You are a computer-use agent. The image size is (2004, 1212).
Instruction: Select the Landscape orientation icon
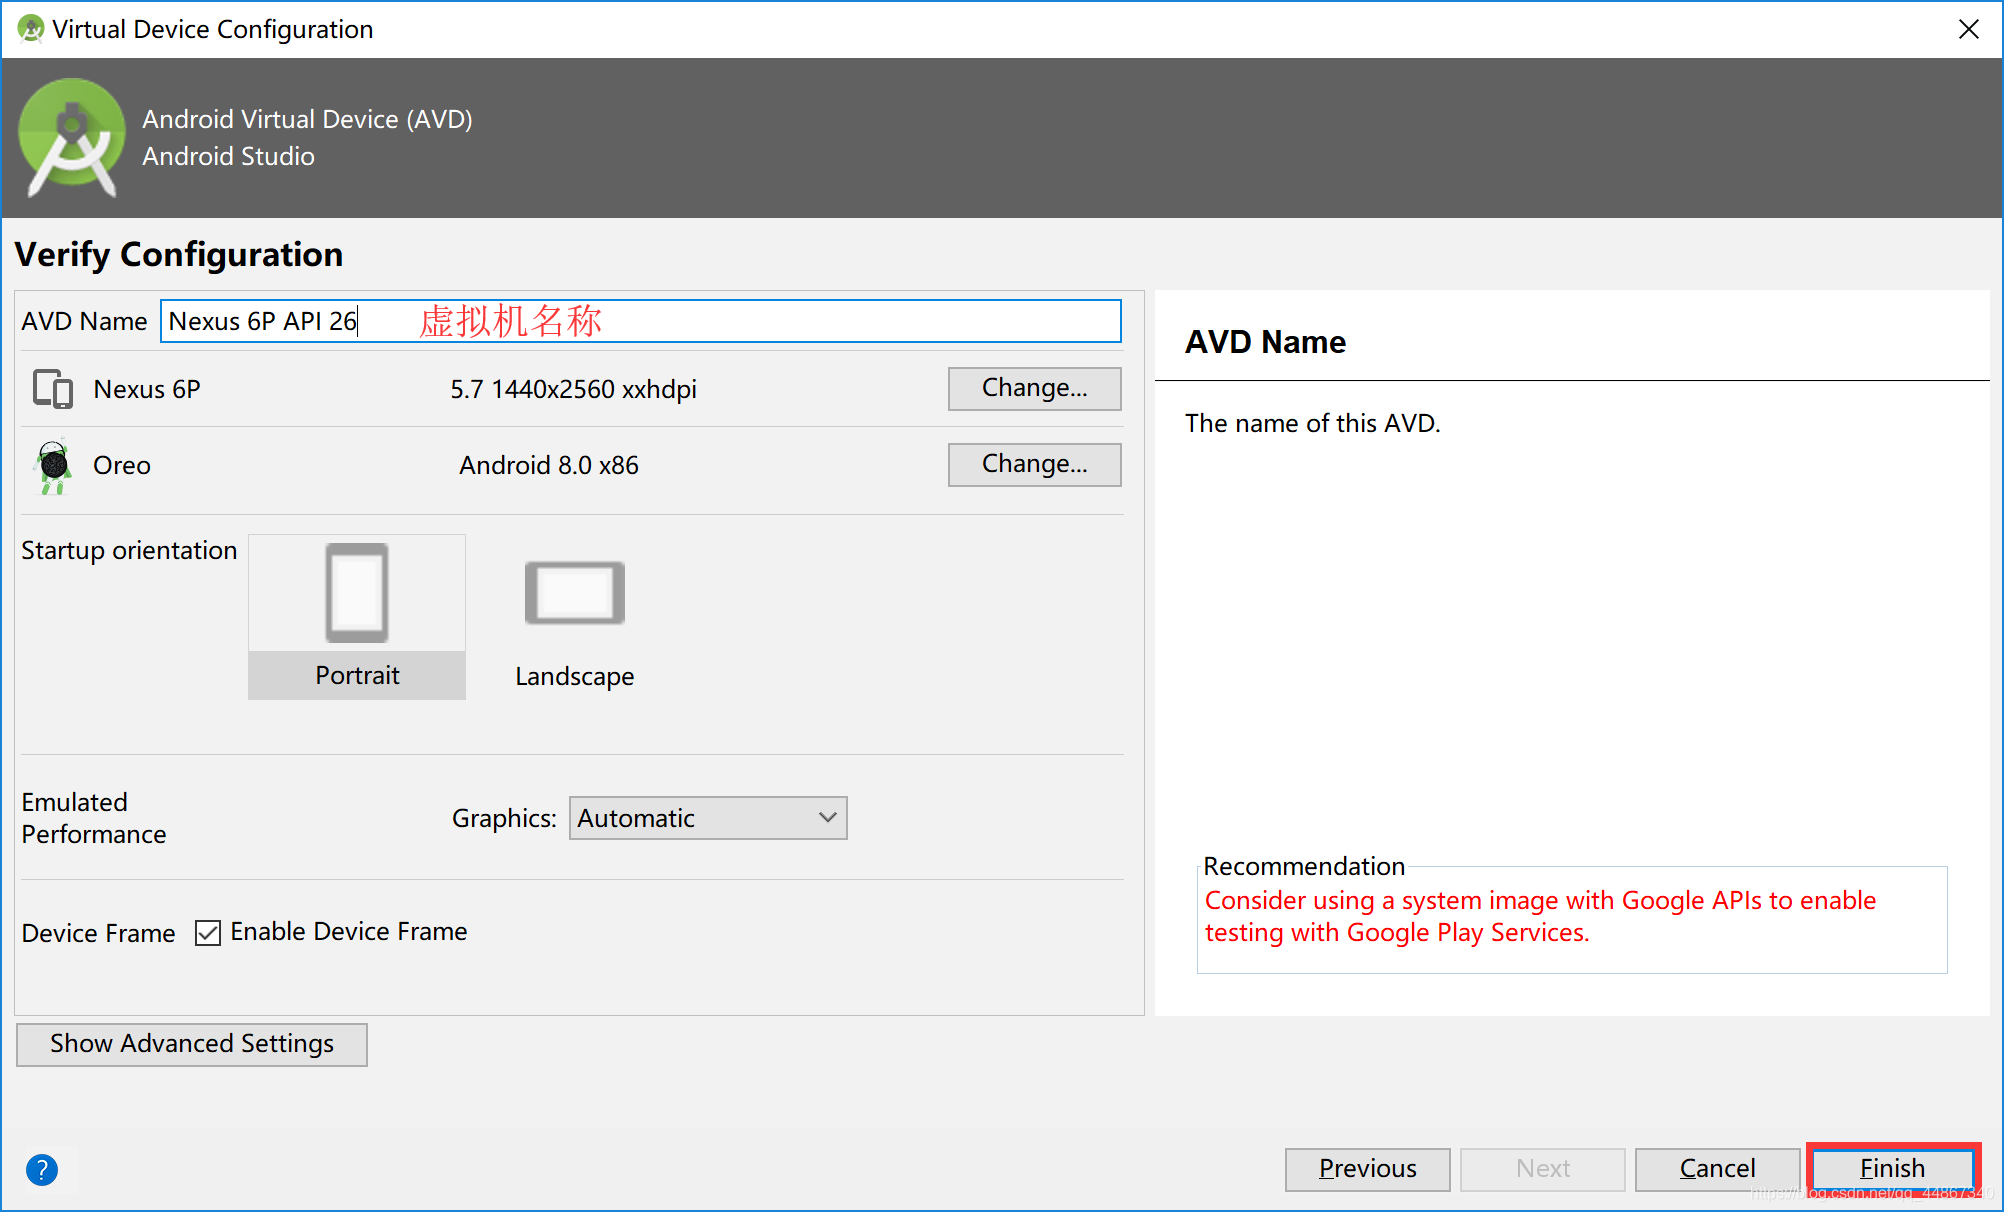tap(574, 593)
